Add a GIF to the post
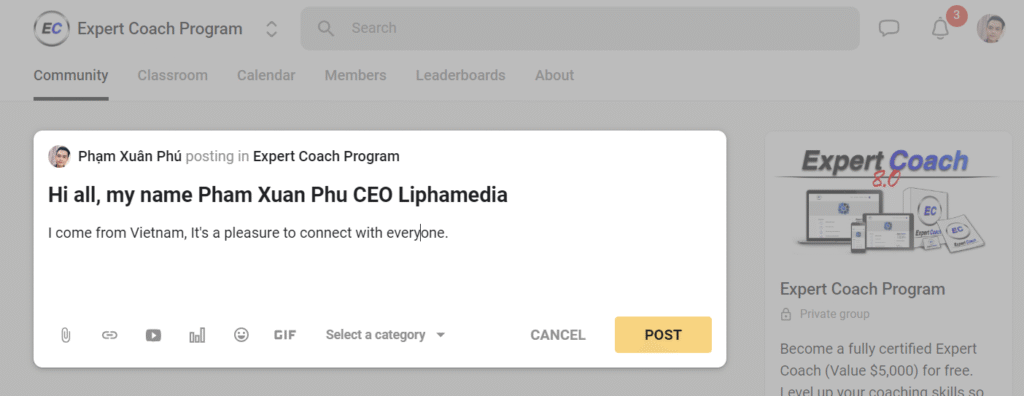 (x=285, y=335)
